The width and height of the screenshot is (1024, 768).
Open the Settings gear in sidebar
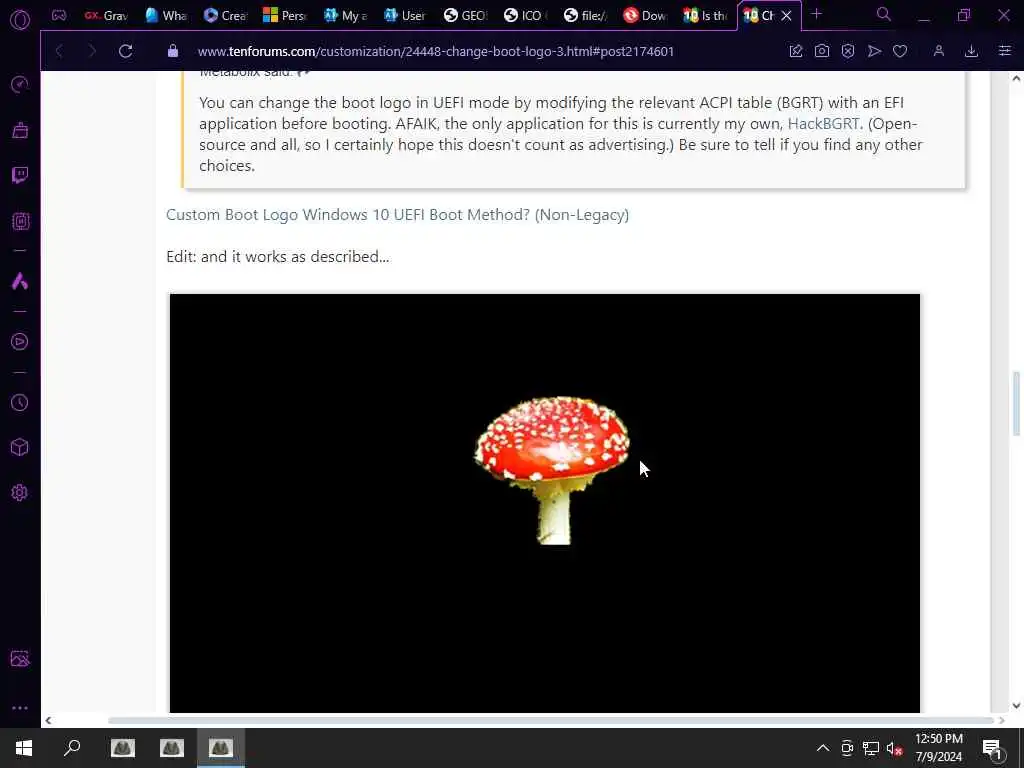click(20, 492)
